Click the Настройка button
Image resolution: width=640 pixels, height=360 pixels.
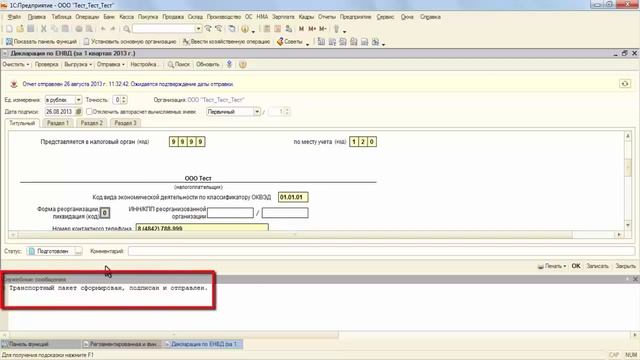coord(144,64)
